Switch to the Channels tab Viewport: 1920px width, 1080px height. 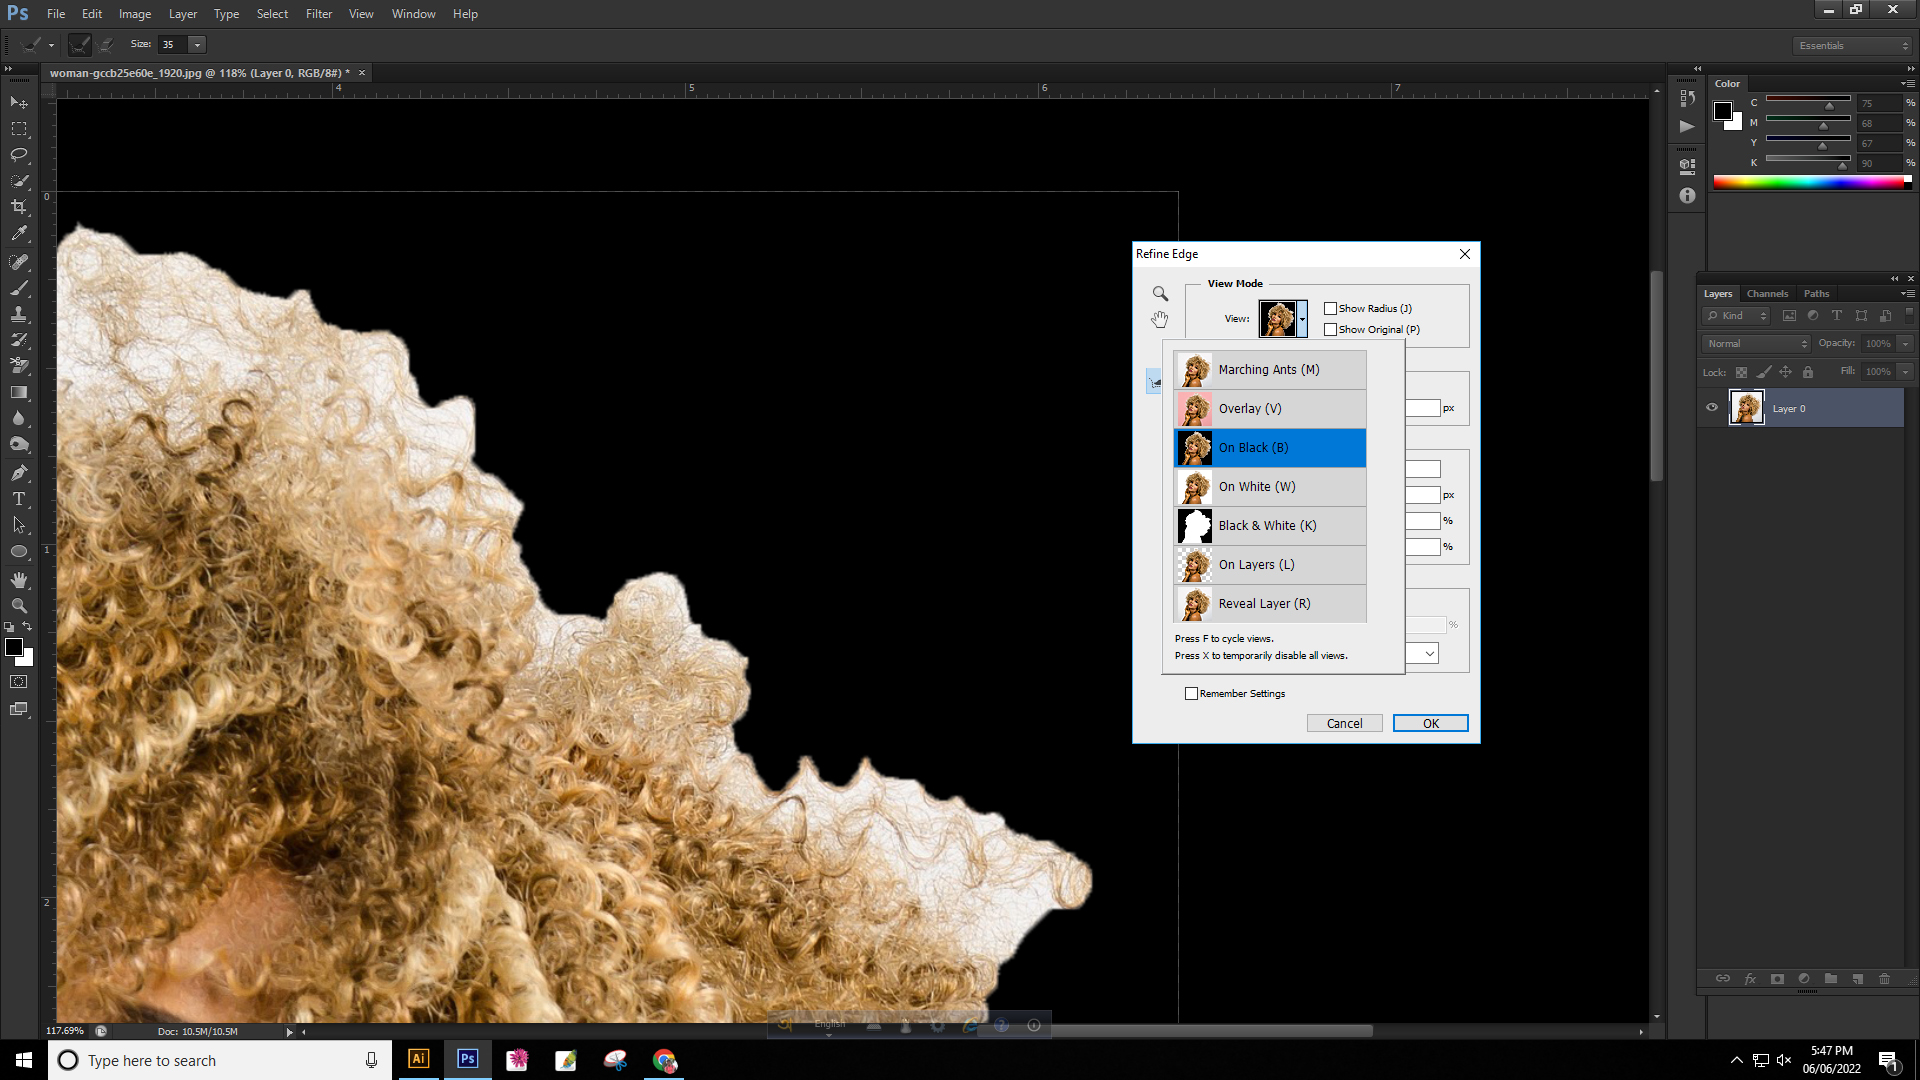pos(1767,294)
